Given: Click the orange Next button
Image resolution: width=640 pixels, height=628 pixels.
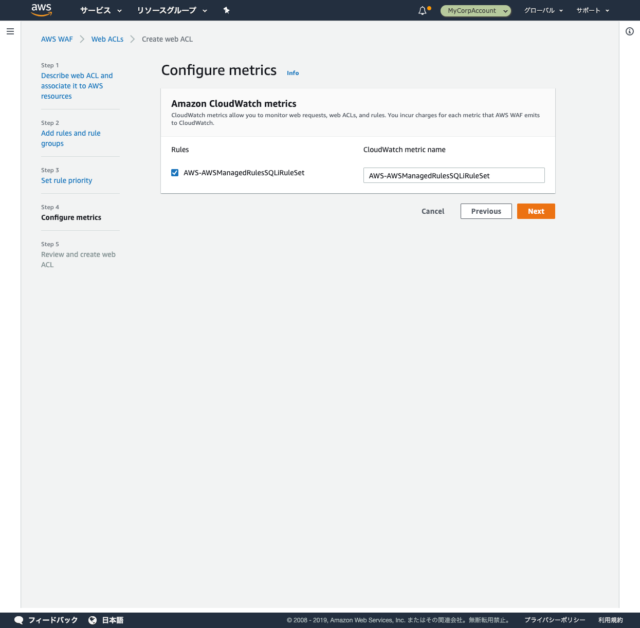Looking at the screenshot, I should (x=536, y=211).
